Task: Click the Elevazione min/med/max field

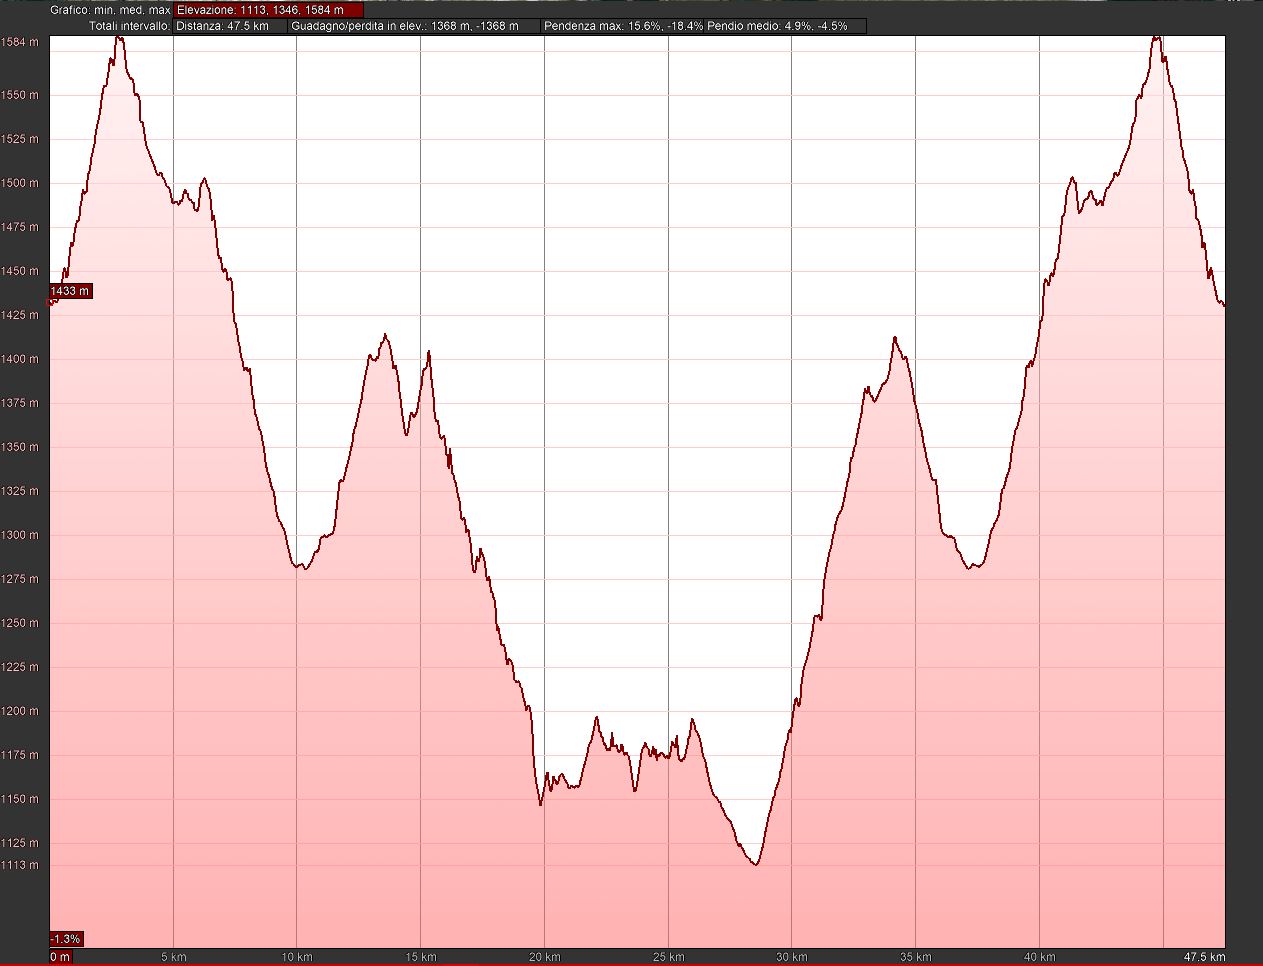Action: tap(267, 10)
